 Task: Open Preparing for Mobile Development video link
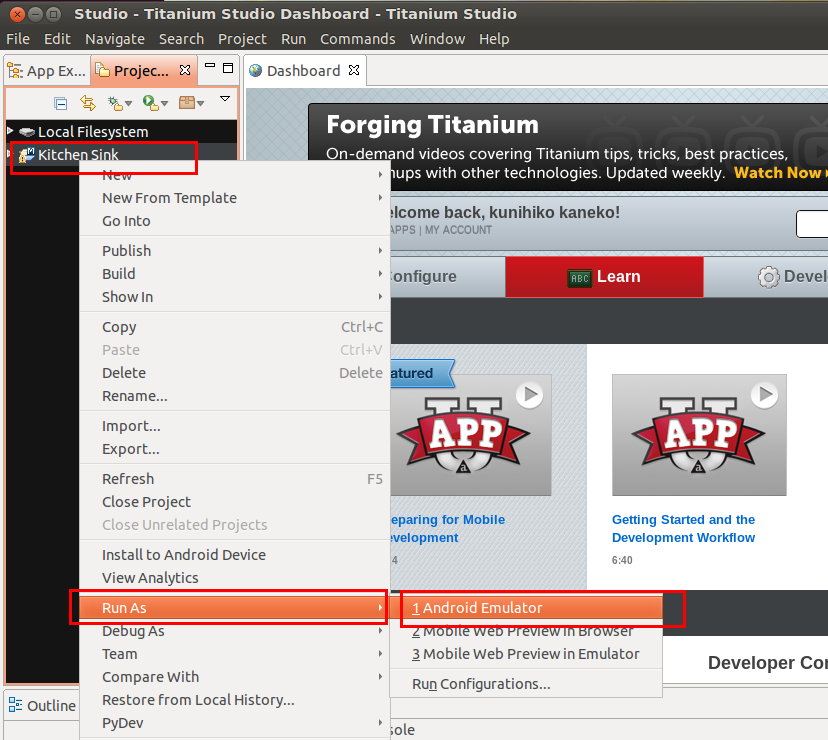(448, 529)
